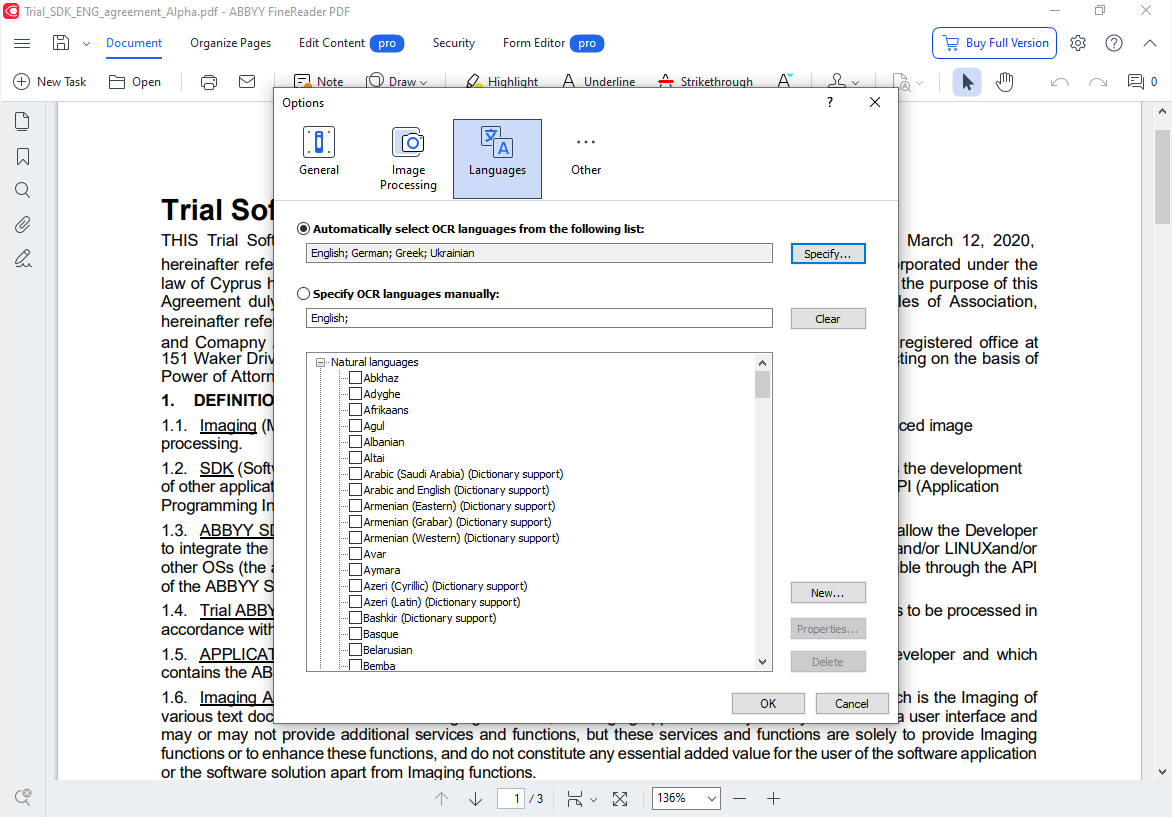Screen dimensions: 1172x817
Task: Click the language list scrollbar down arrow
Action: tap(762, 662)
